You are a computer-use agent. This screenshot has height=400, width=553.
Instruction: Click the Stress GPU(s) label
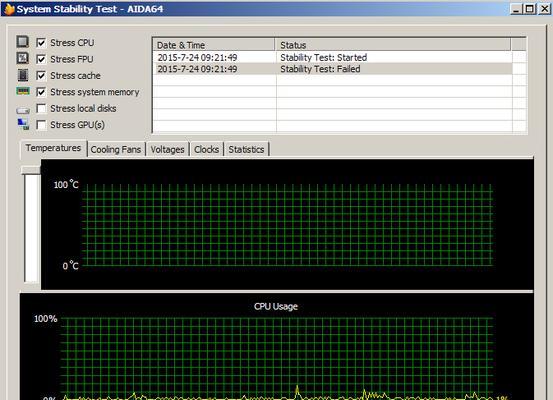tap(77, 125)
